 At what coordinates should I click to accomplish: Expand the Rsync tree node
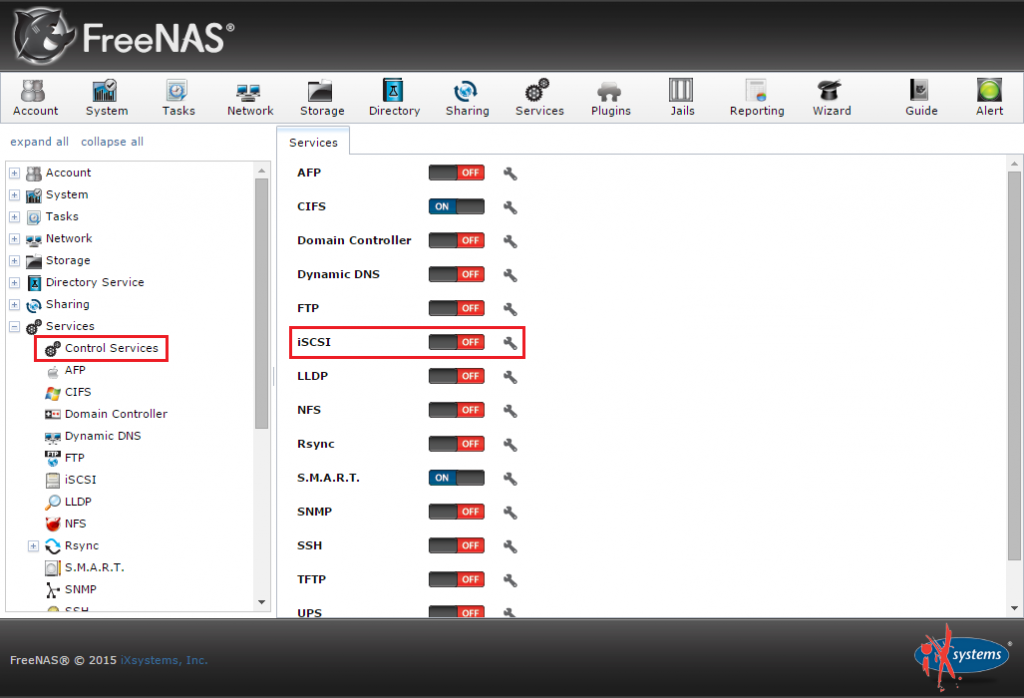(x=33, y=546)
